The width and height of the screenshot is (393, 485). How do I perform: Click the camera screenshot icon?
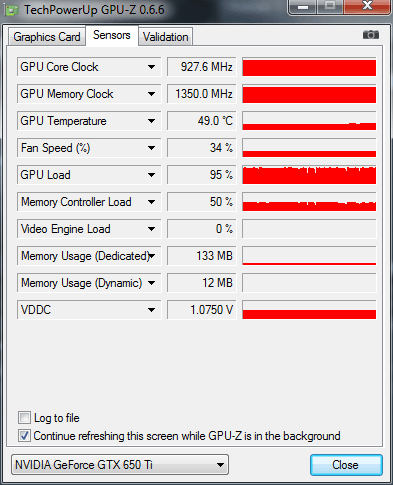[371, 35]
